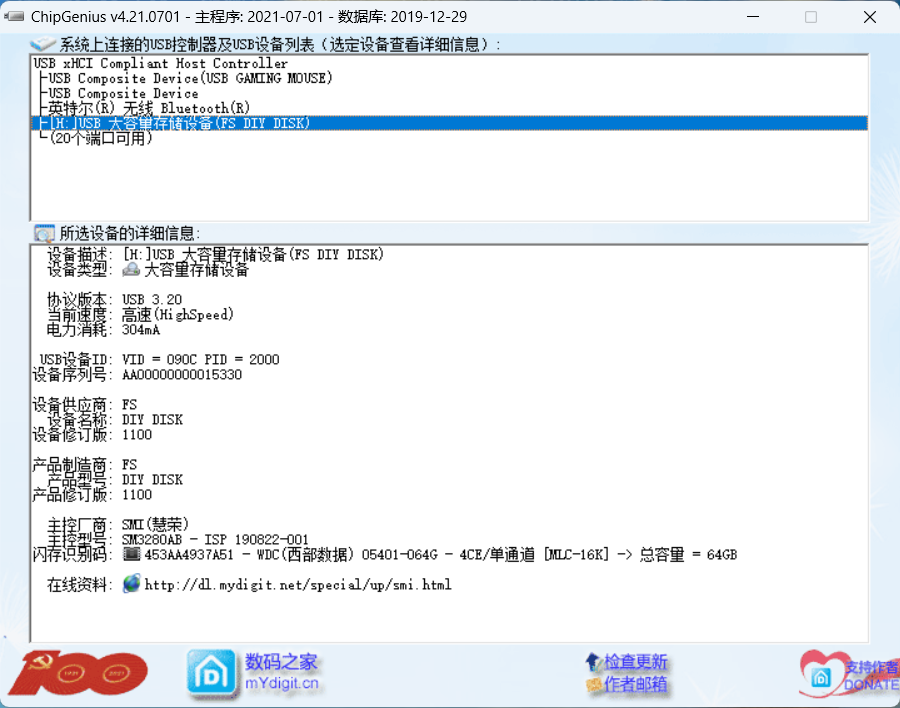The image size is (900, 708).
Task: Open 检查更新 check update link
Action: (x=635, y=662)
